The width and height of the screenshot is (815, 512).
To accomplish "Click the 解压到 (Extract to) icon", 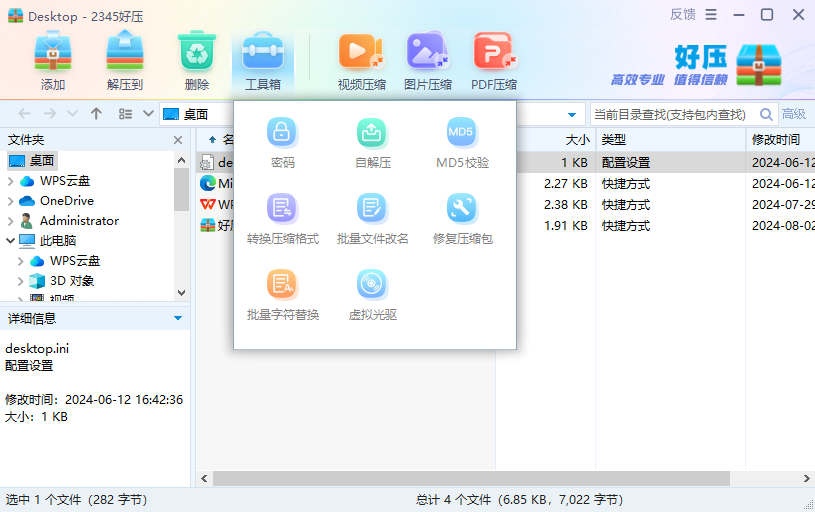I will coord(125,52).
